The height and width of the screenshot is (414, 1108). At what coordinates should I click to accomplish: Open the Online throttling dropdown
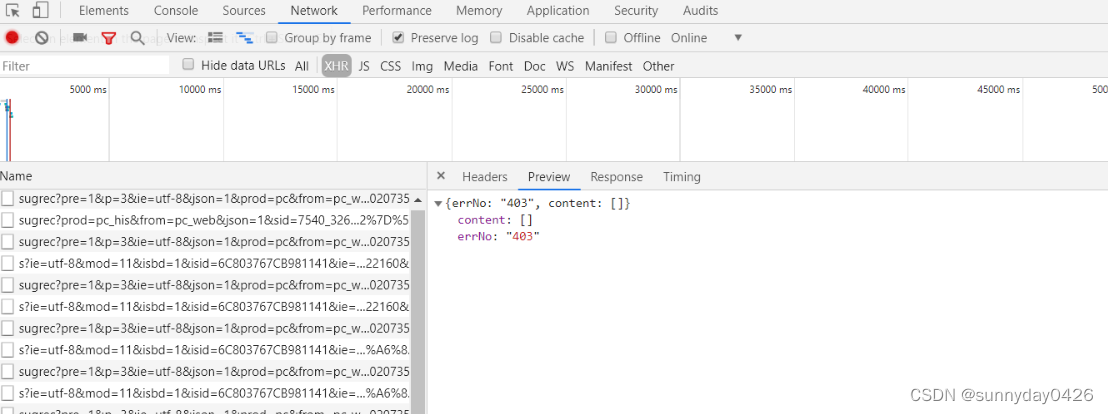[x=689, y=38]
